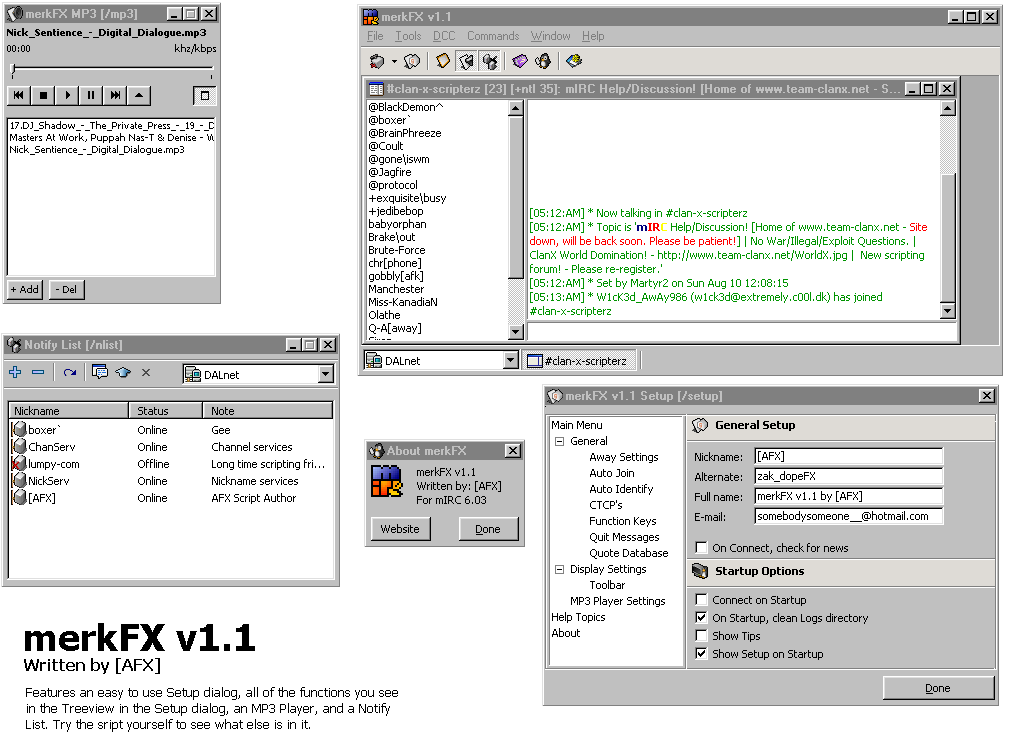
Task: Open the DALnet network dropdown in Notify List
Action: click(325, 374)
